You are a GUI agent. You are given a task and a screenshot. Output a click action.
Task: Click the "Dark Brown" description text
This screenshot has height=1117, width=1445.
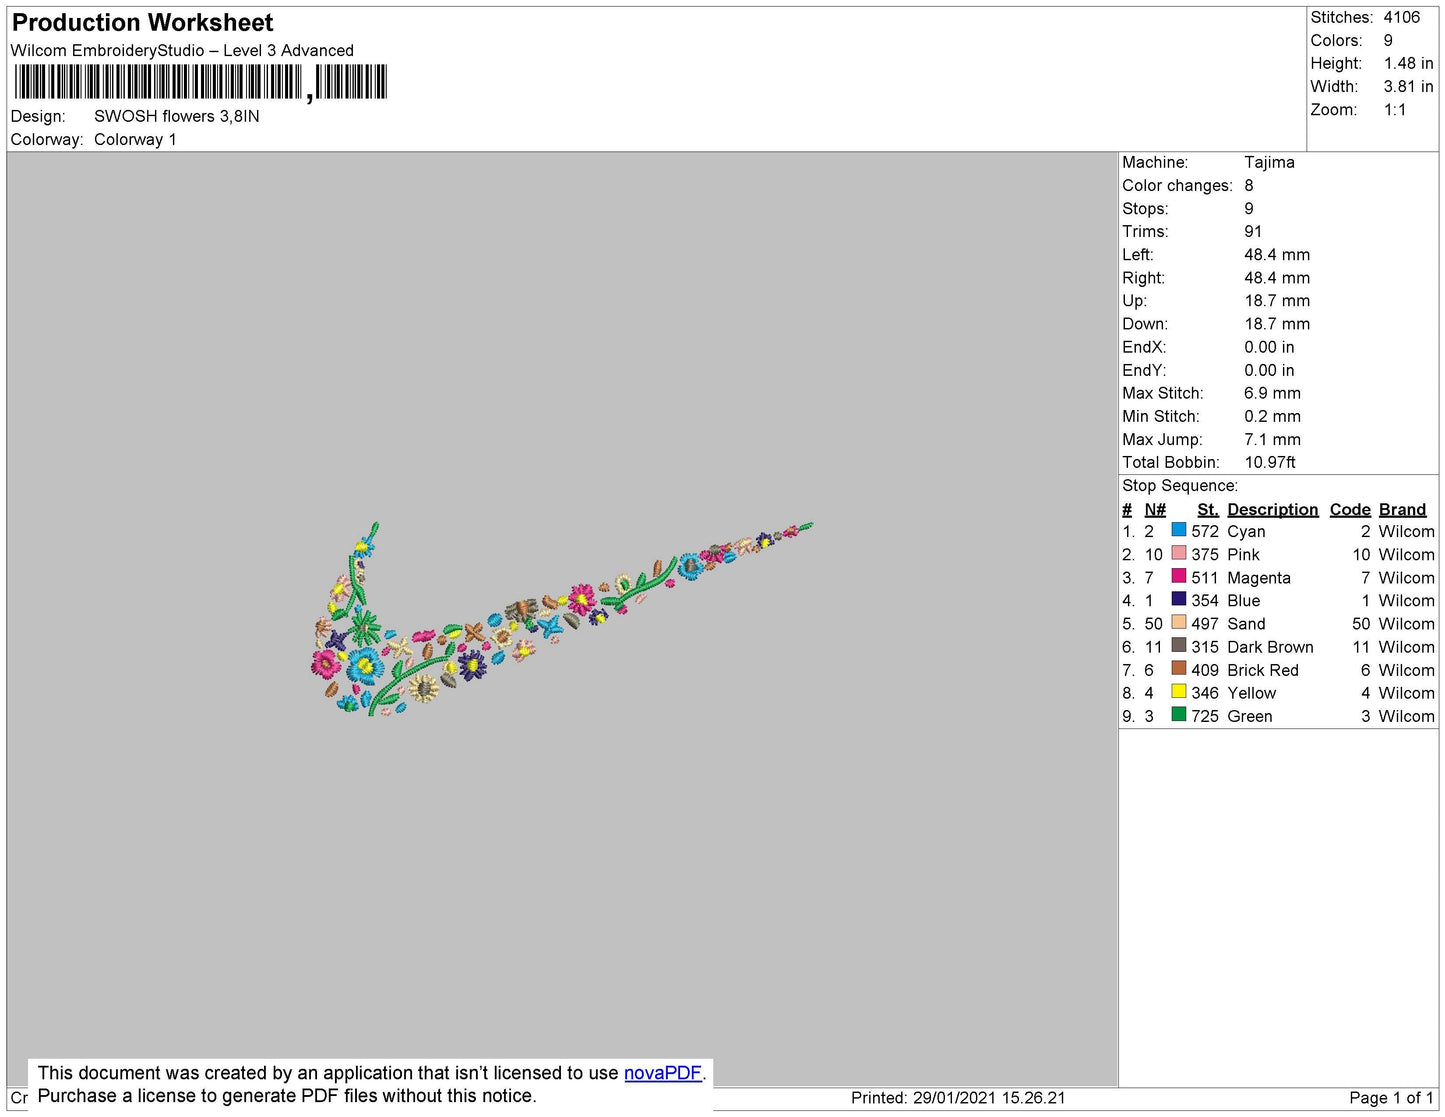1270,647
